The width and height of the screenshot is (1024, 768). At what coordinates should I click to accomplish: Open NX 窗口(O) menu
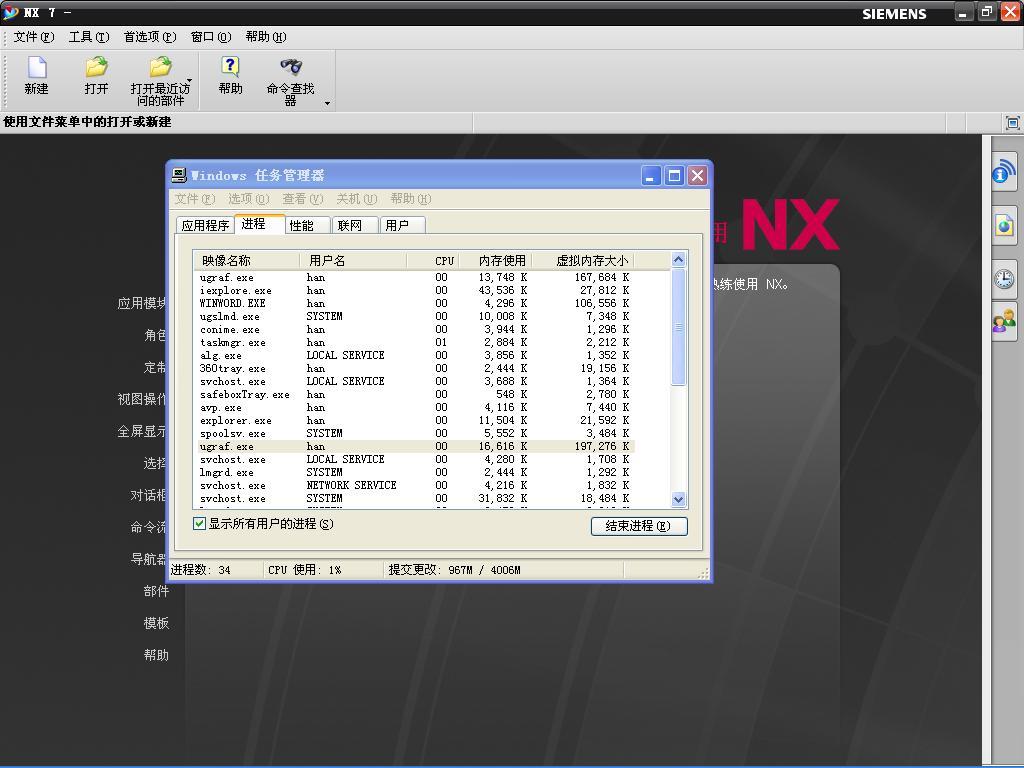coord(211,37)
